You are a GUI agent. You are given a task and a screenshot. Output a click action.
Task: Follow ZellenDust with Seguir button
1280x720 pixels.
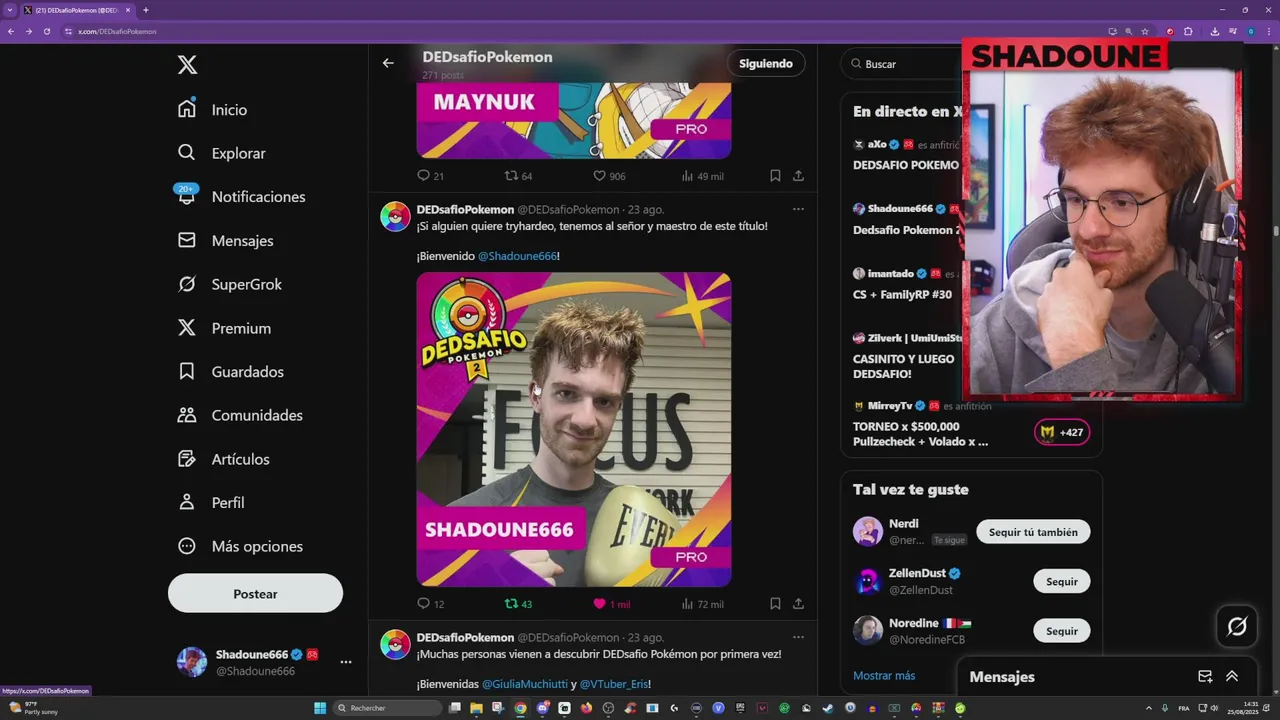1062,581
